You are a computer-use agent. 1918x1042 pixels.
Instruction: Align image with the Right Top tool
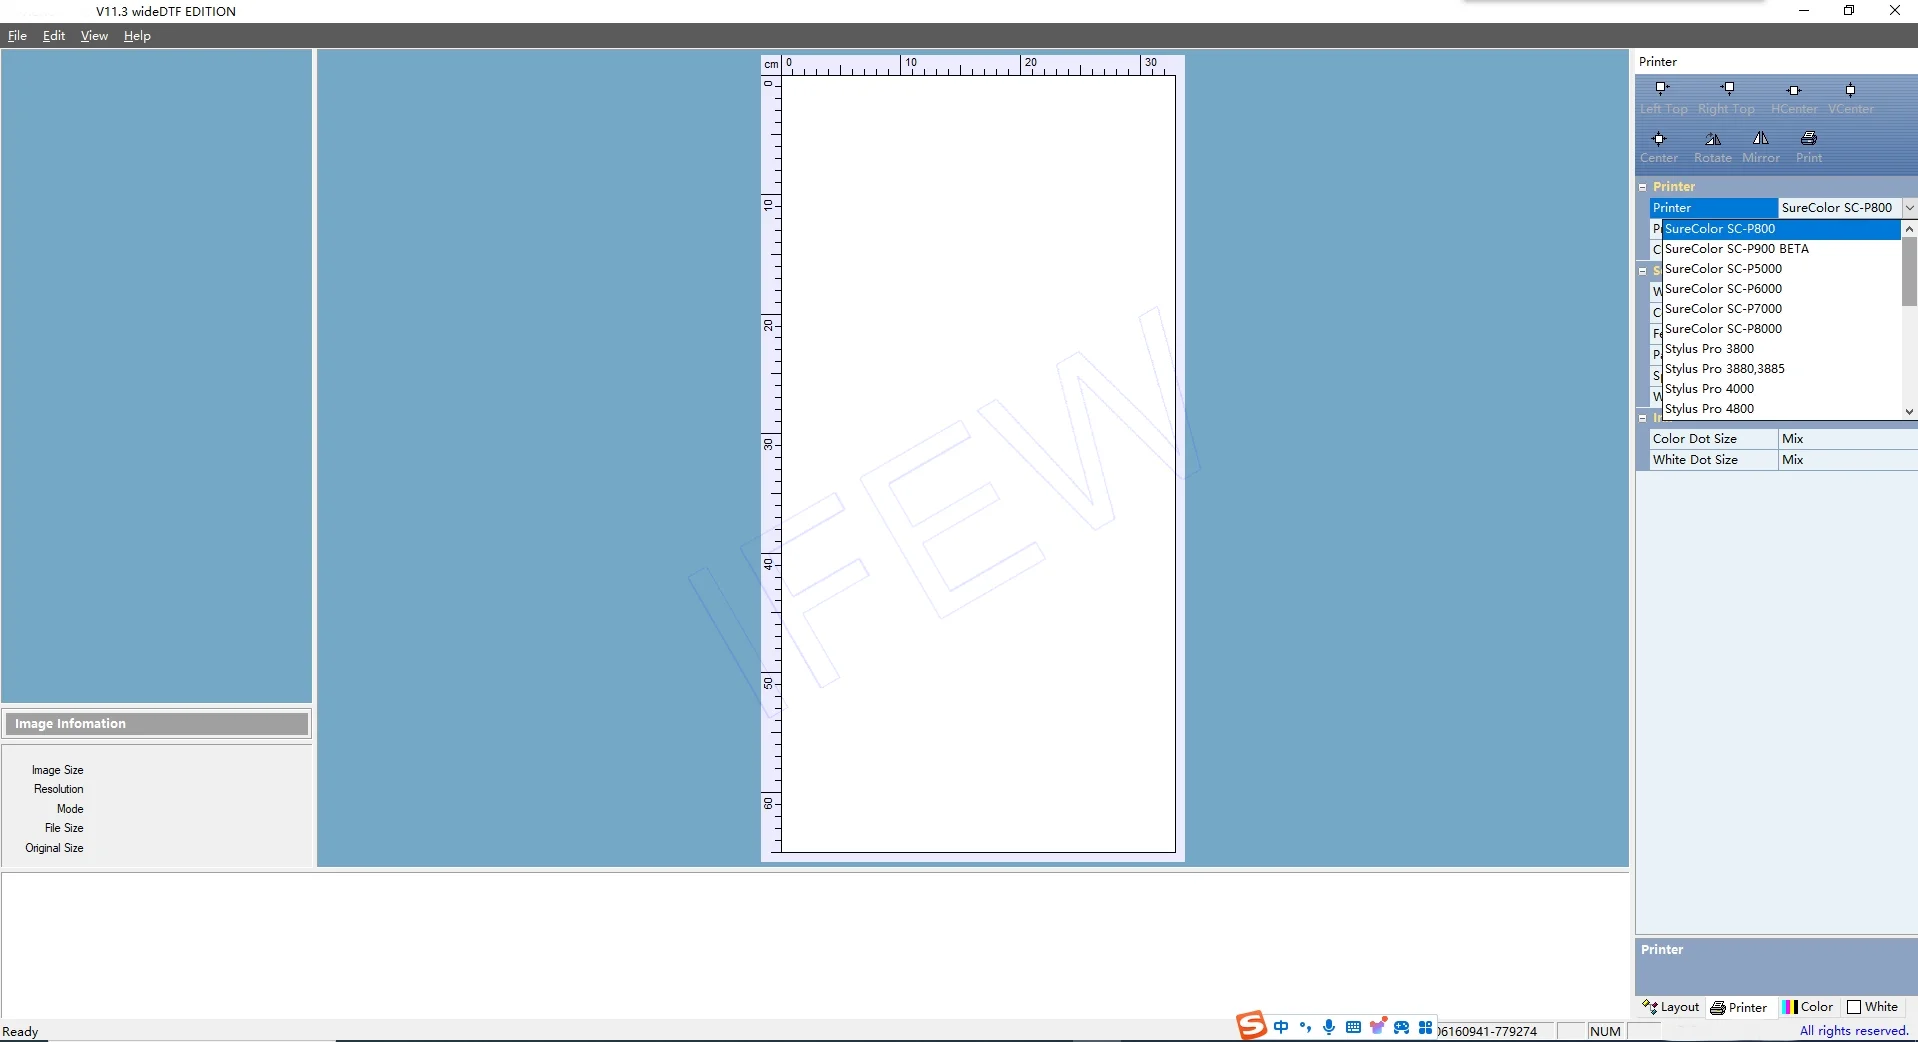coord(1726,97)
